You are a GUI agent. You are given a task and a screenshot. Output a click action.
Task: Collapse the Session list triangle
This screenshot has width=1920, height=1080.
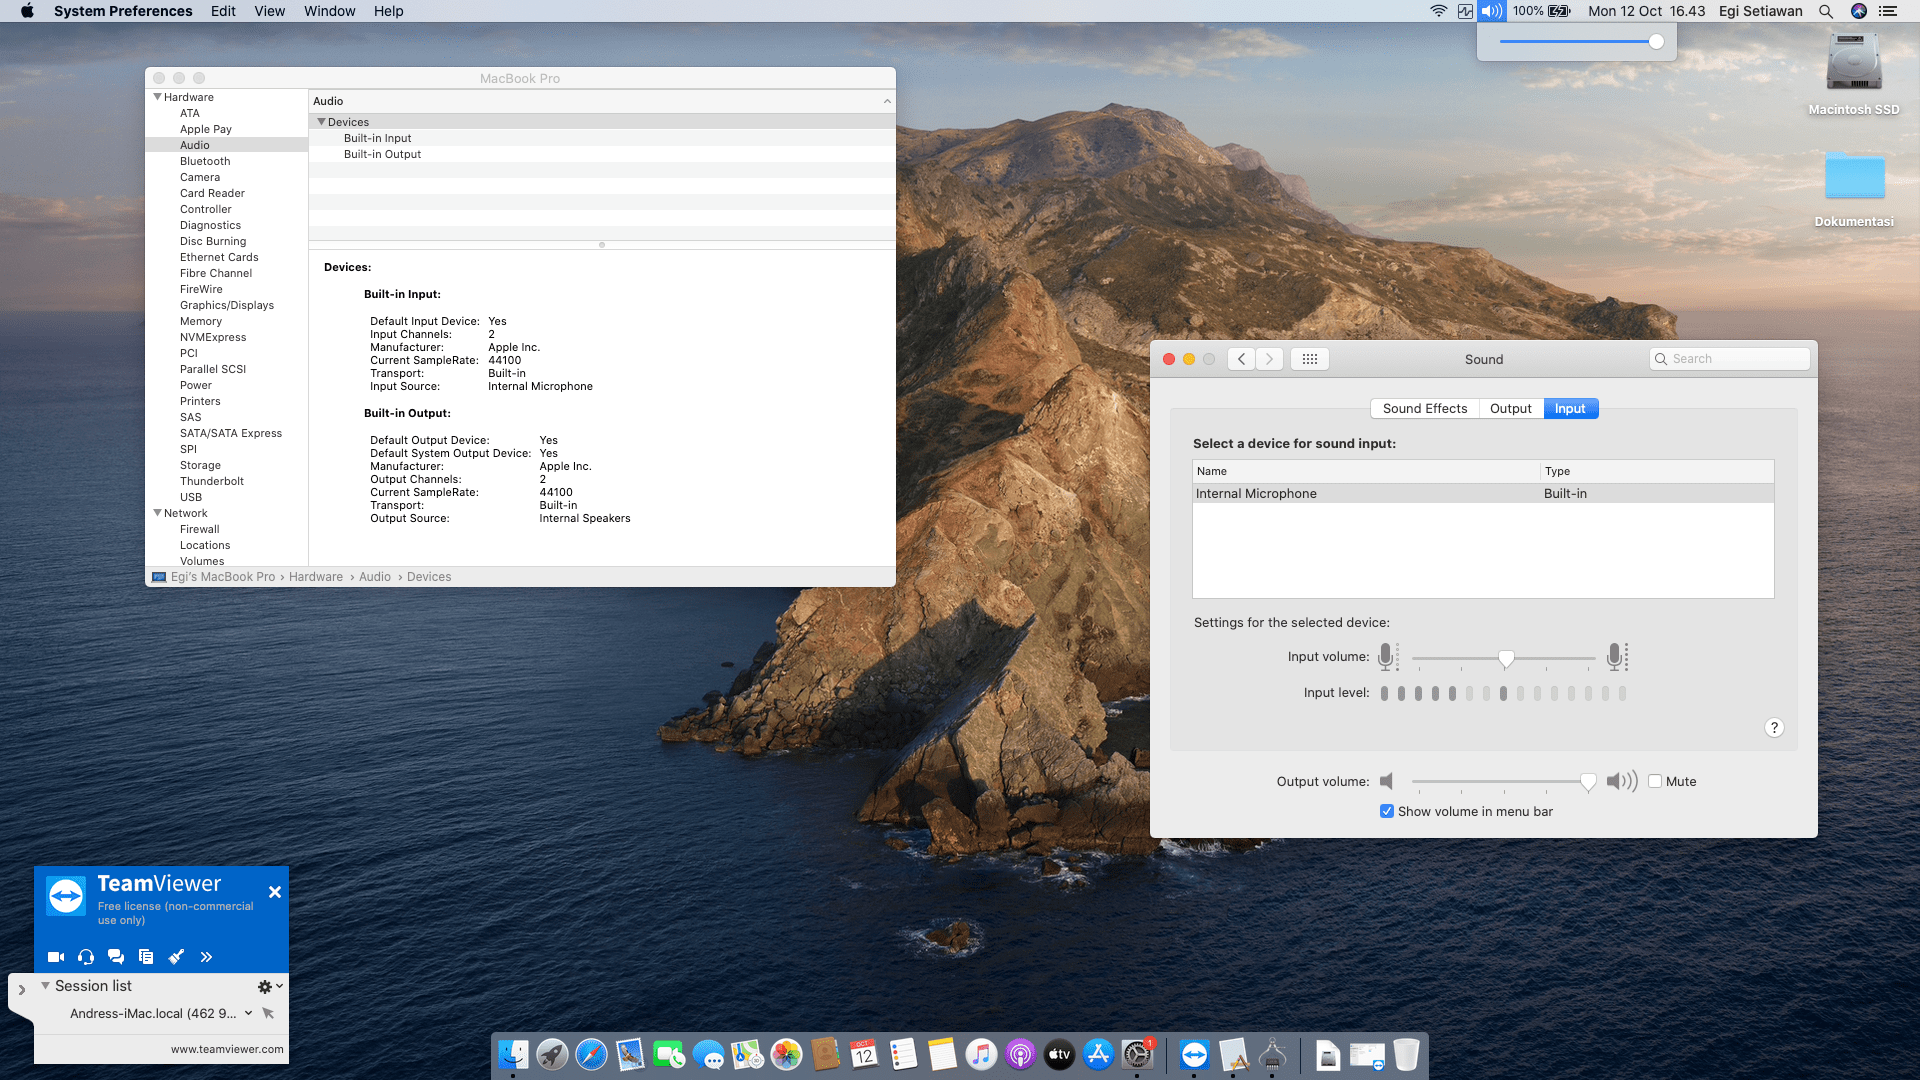tap(45, 986)
